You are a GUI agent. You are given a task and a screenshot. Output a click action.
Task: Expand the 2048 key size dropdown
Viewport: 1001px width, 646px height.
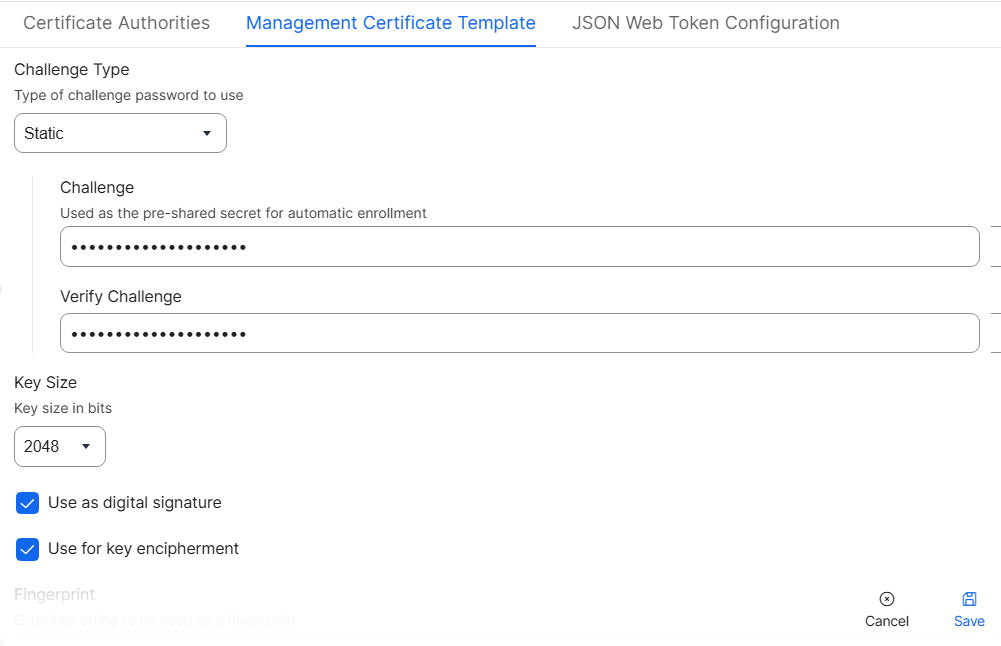click(59, 446)
